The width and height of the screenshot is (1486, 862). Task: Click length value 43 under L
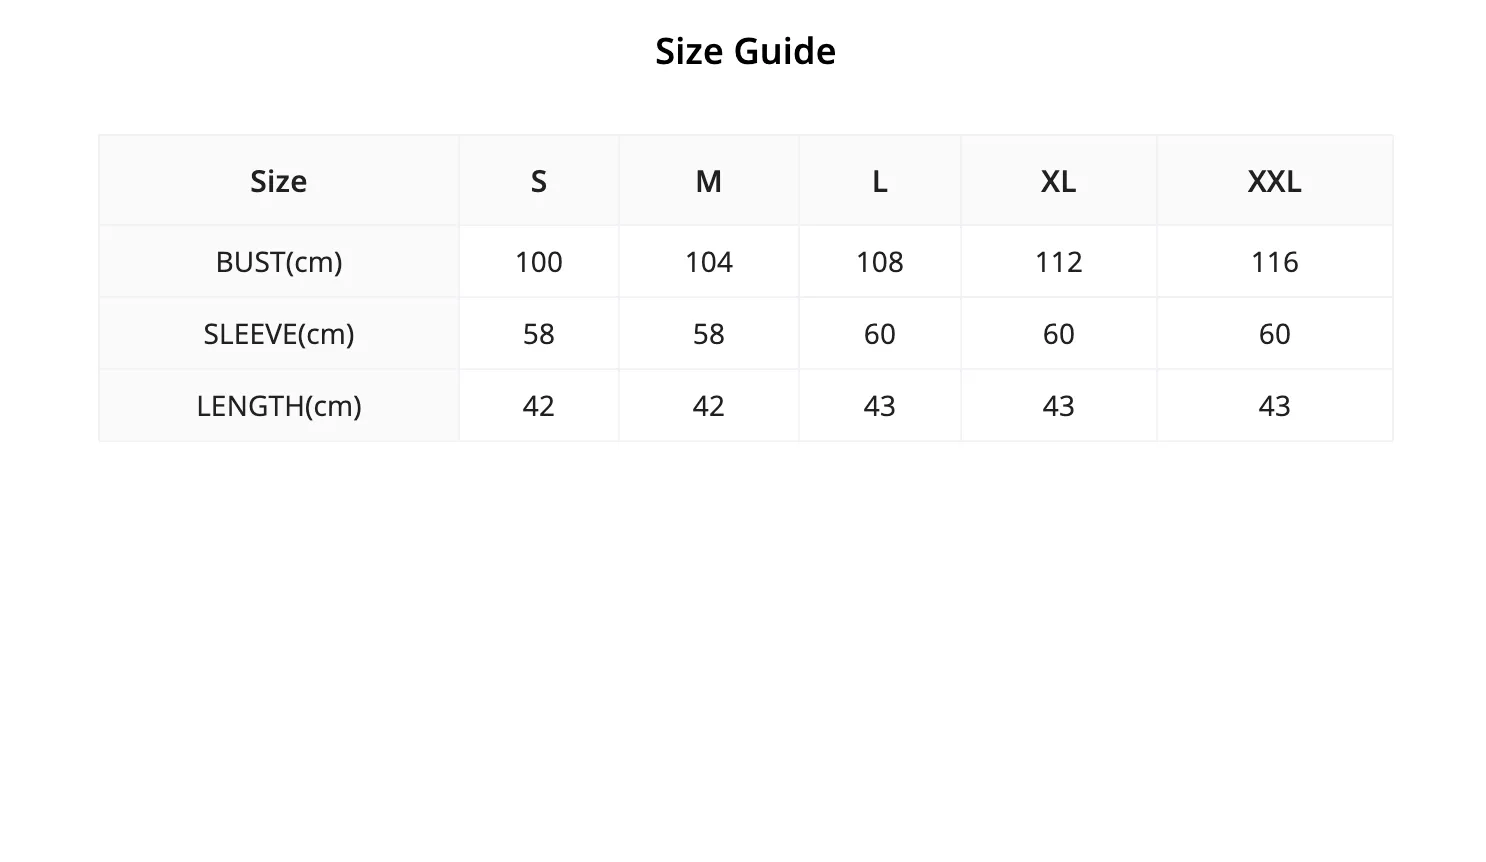(x=880, y=406)
